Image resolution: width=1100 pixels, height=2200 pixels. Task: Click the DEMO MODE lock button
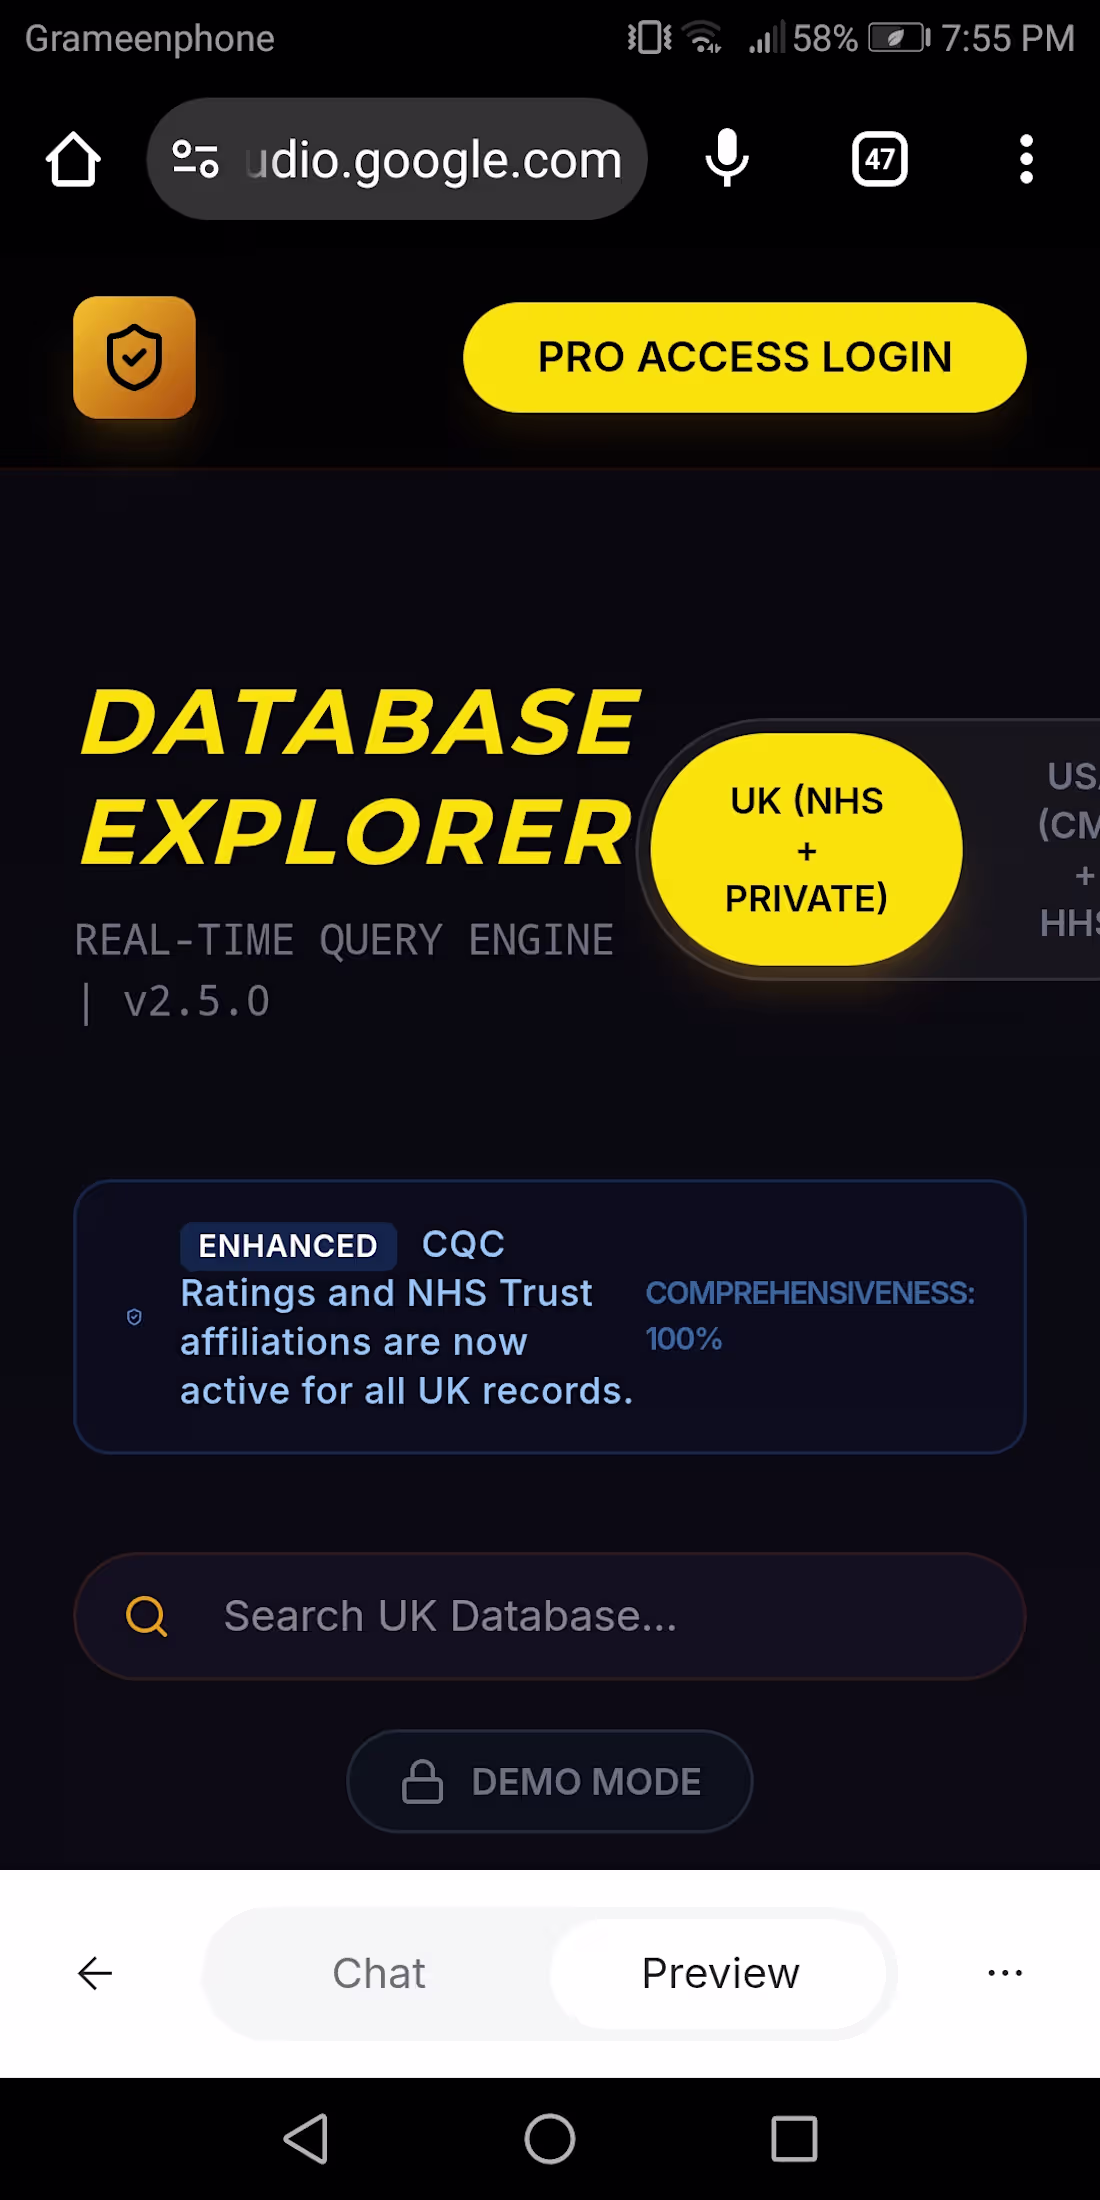tap(550, 1781)
